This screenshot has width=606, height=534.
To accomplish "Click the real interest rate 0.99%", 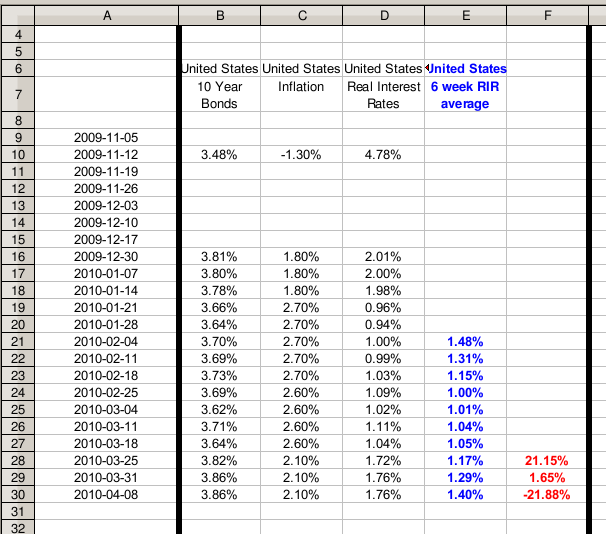I will pos(383,359).
